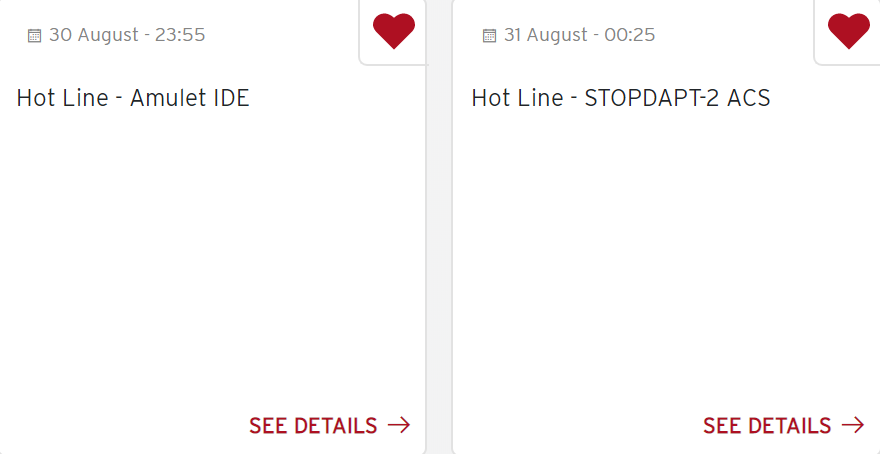Click arrow icon after Amulet IDE's SEE DETAILS

tap(399, 425)
